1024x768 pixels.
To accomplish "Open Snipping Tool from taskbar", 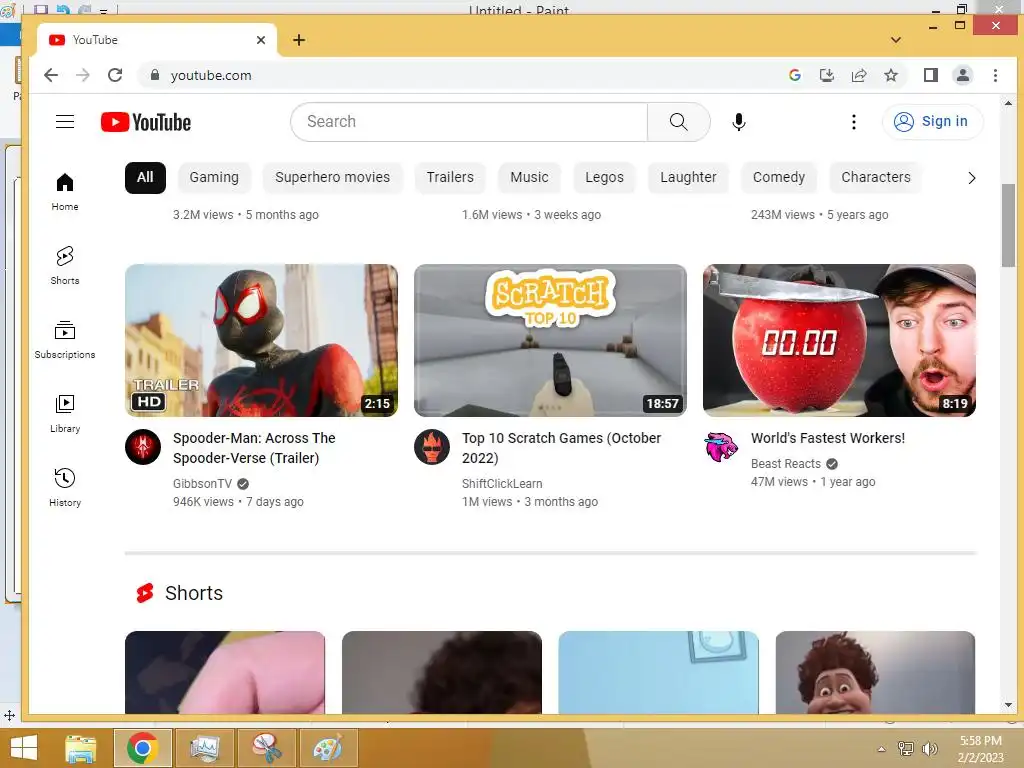I will pyautogui.click(x=266, y=748).
